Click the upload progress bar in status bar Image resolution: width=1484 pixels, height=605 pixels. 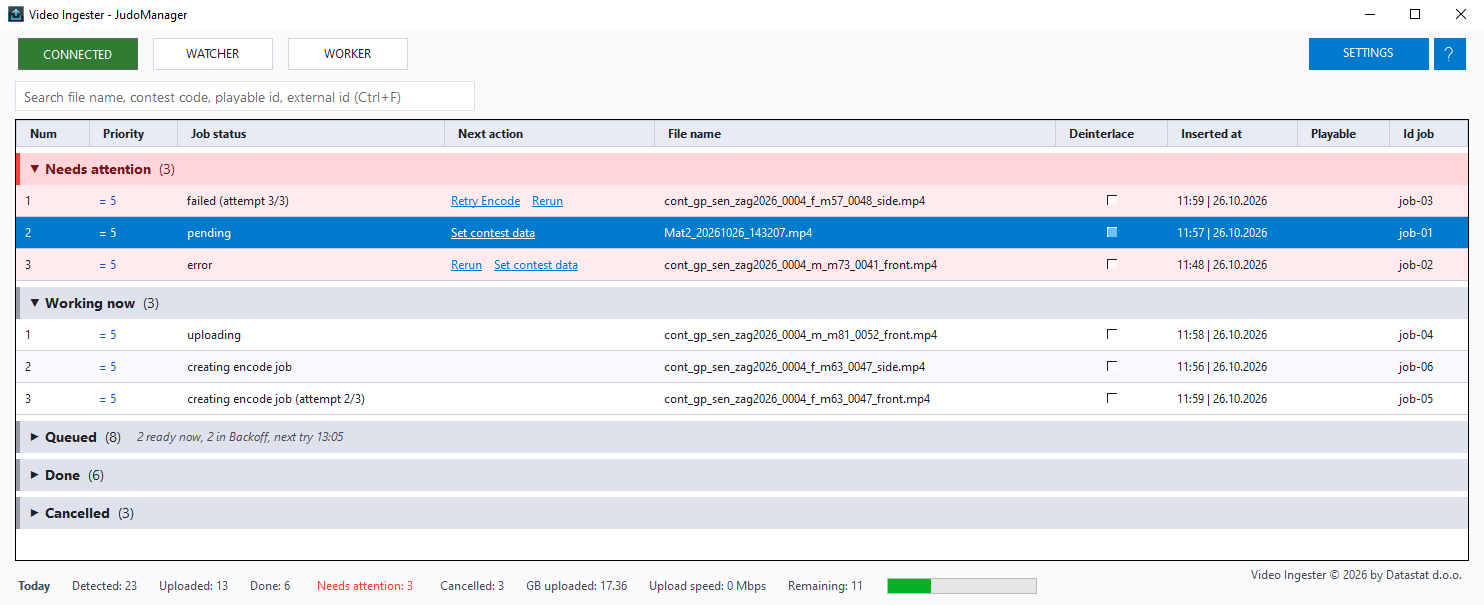coord(962,586)
